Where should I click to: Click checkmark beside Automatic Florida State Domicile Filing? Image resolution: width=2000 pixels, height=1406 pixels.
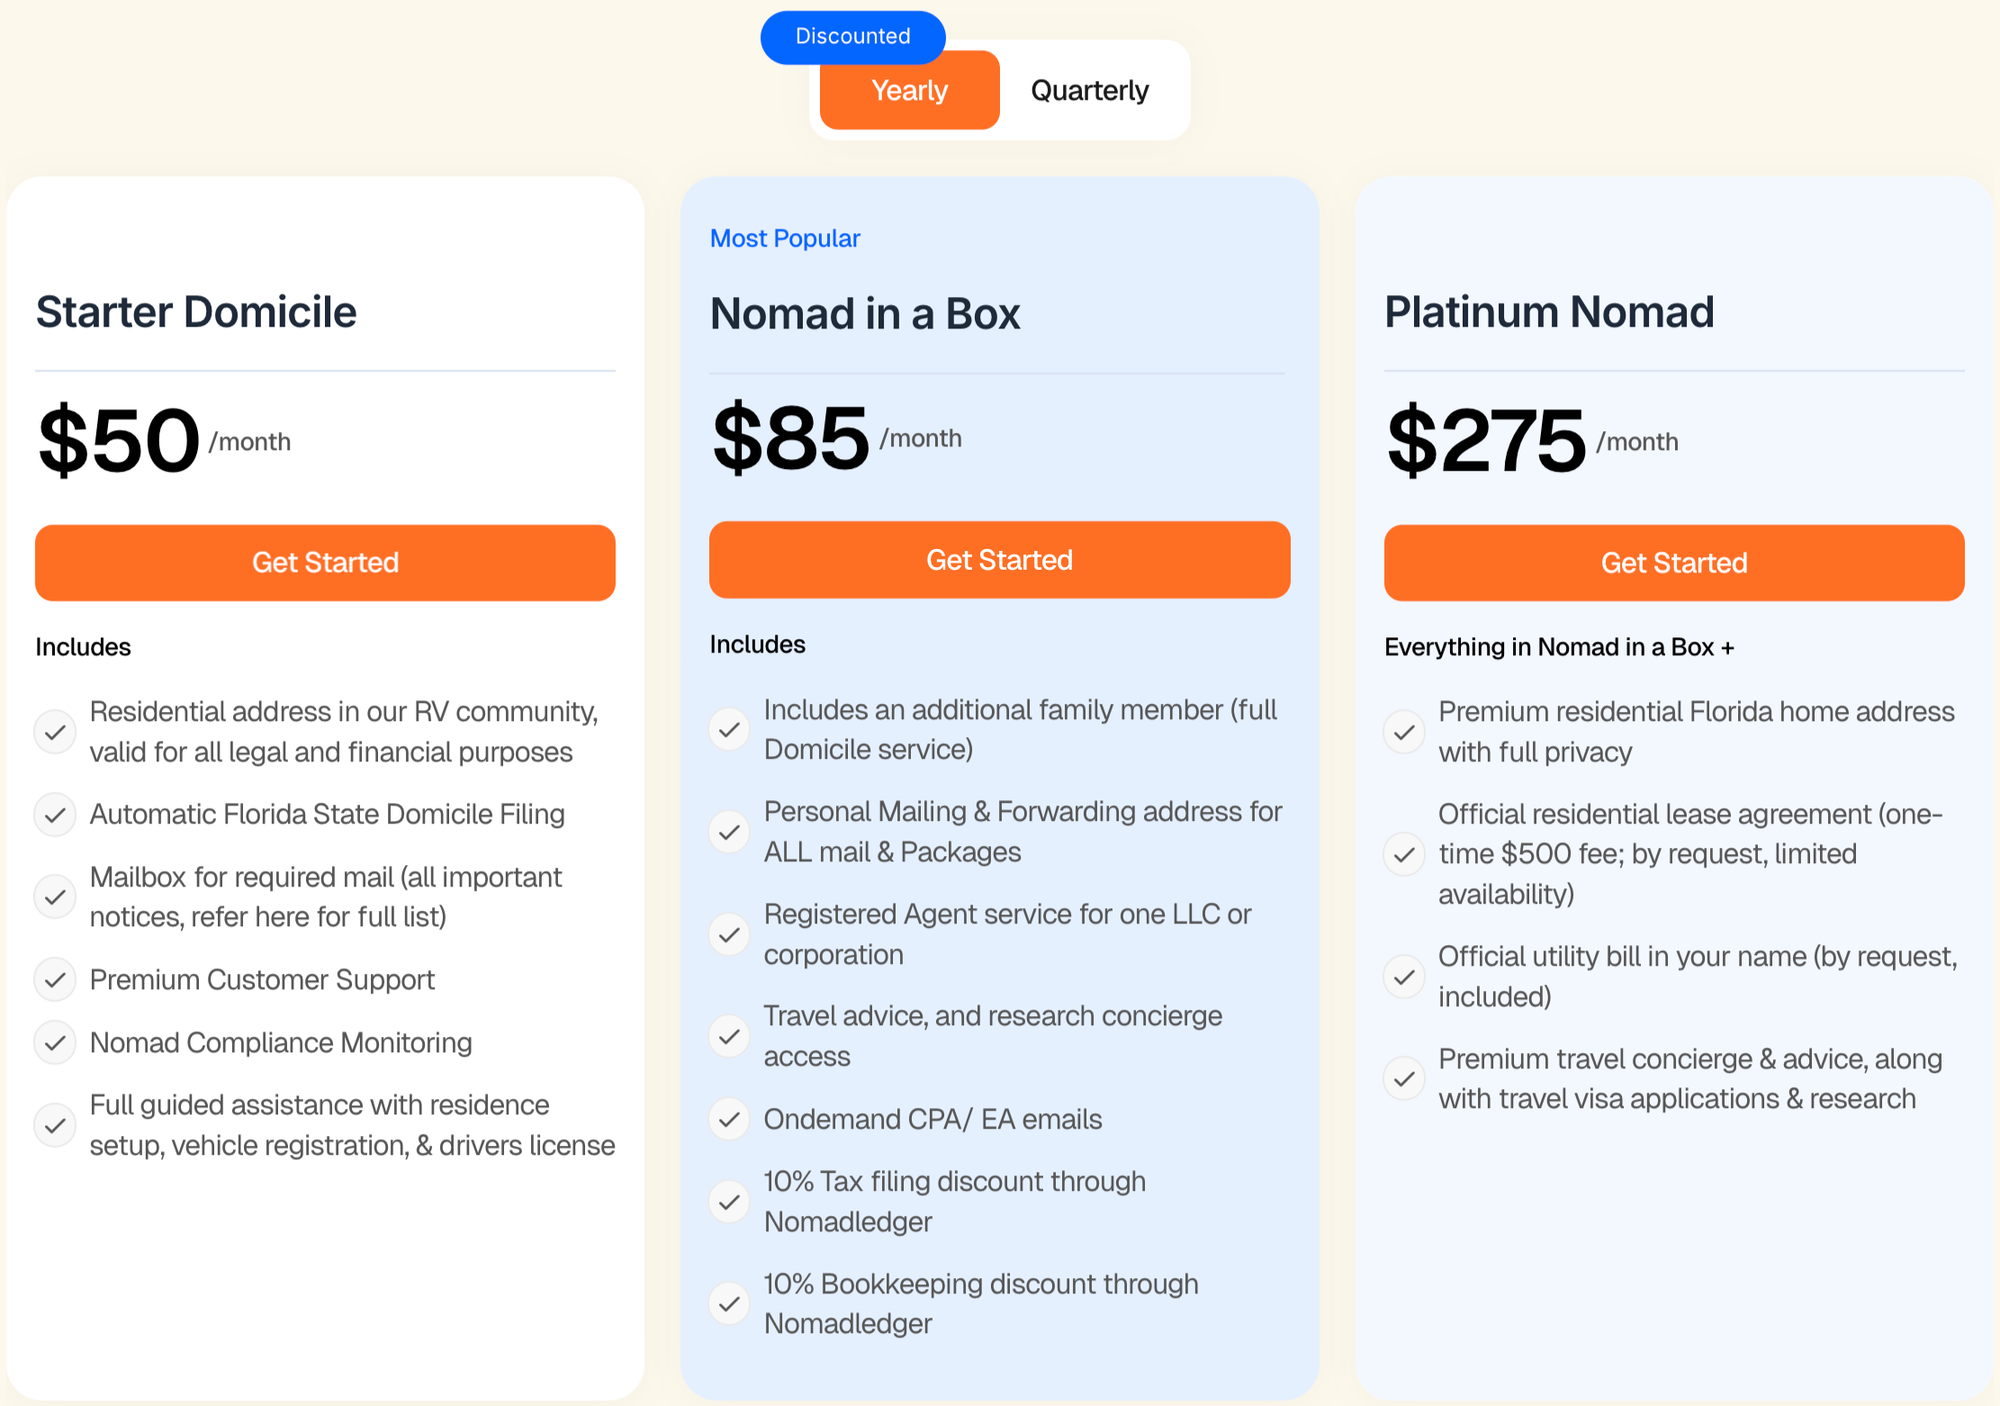56,815
